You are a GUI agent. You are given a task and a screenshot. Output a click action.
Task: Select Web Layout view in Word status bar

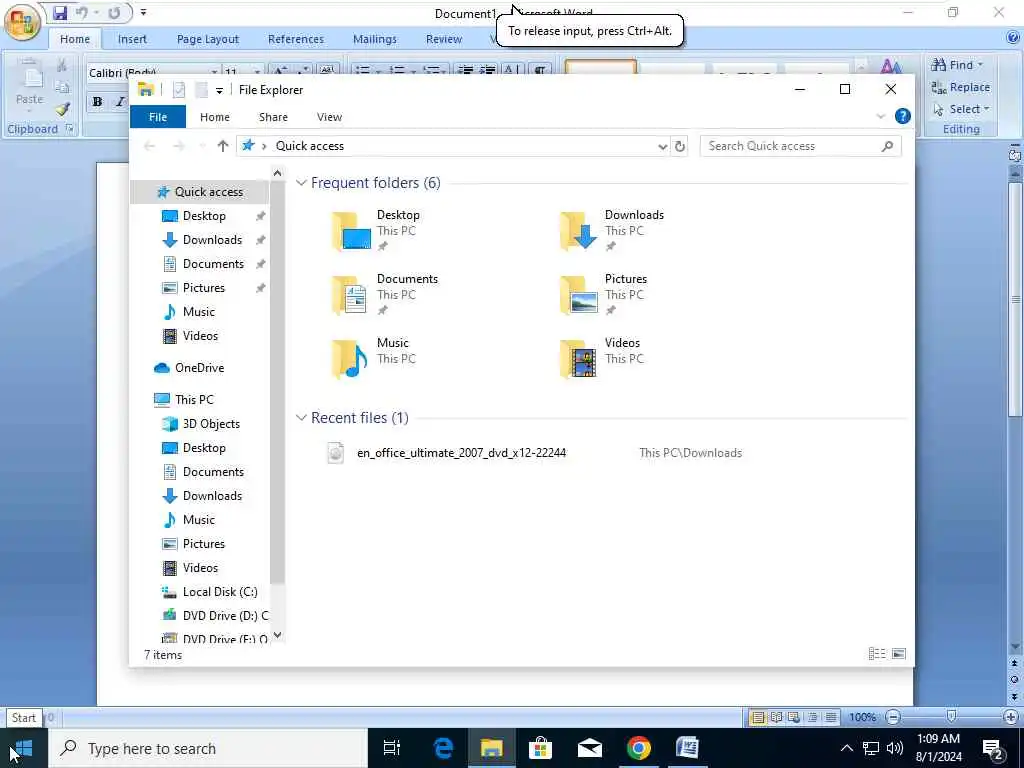tap(794, 717)
